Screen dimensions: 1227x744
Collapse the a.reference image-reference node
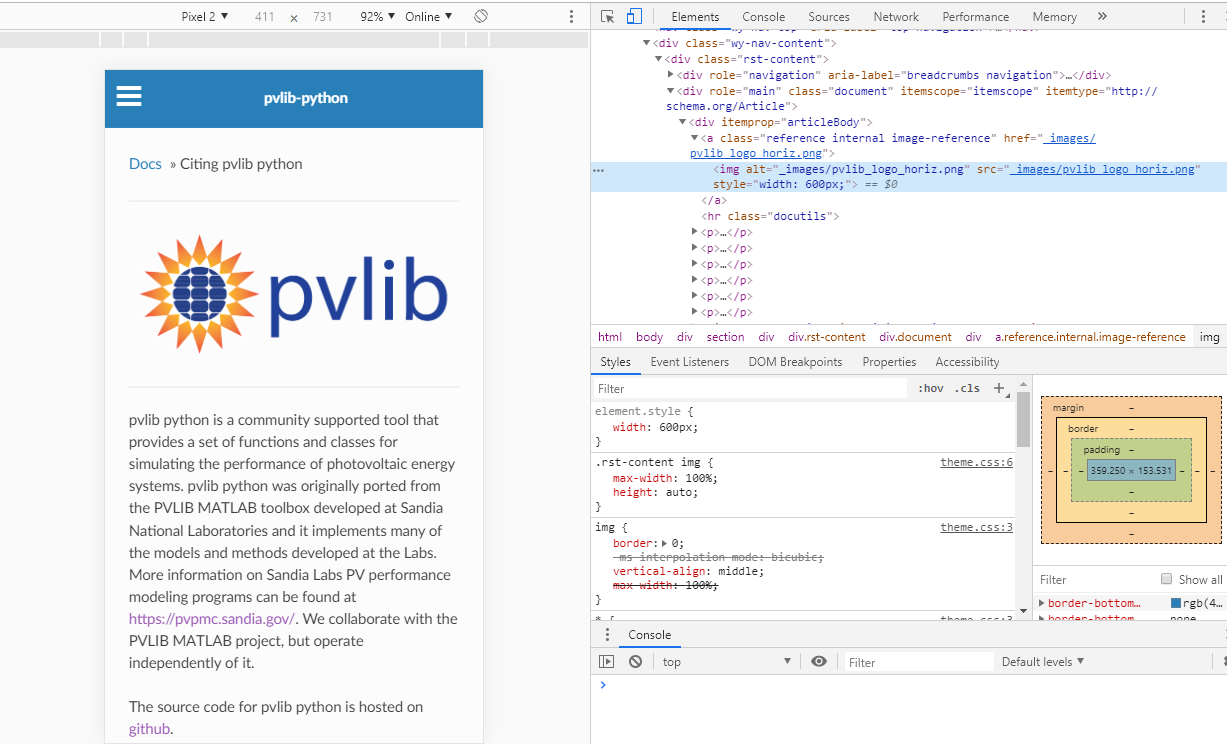(695, 138)
